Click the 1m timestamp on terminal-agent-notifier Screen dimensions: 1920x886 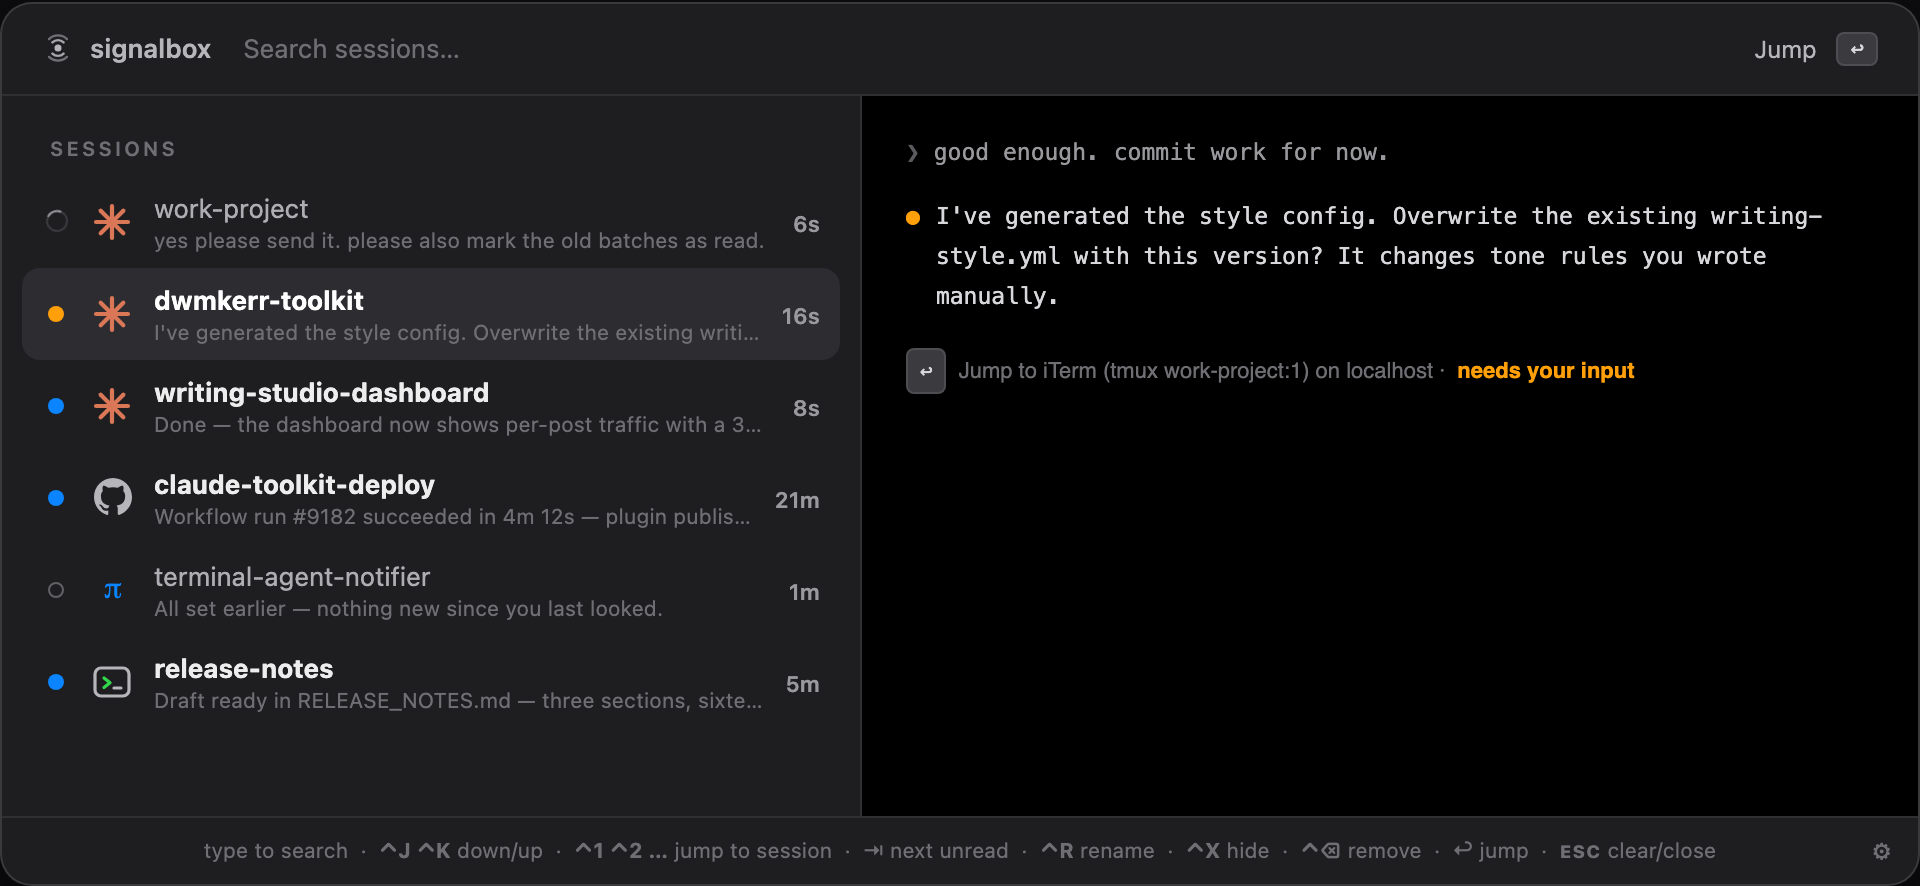tap(804, 592)
